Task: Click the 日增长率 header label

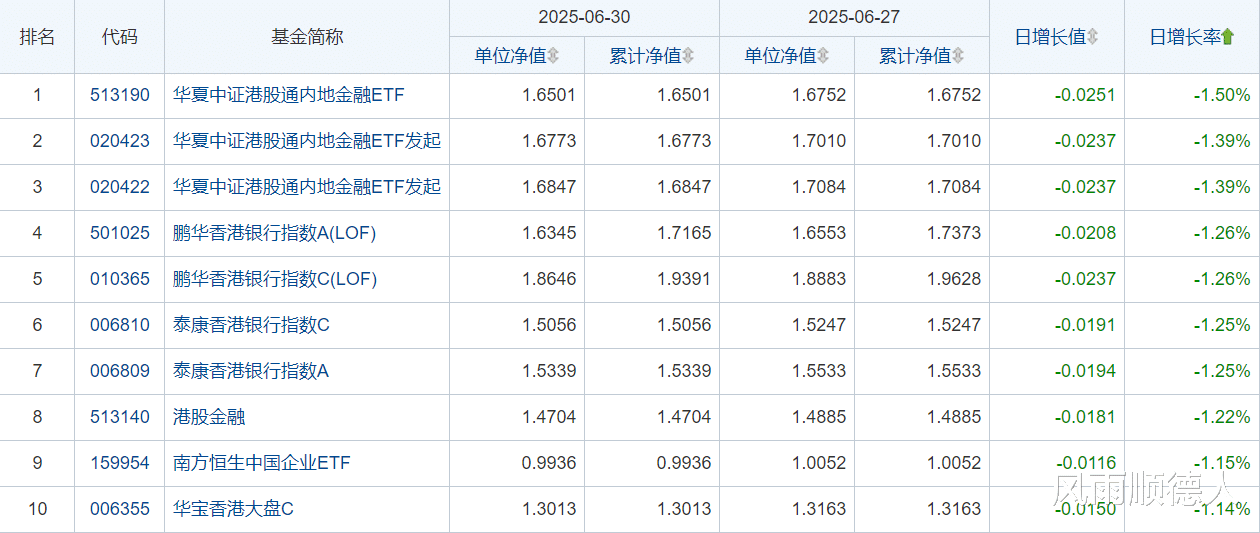Action: tap(1185, 37)
